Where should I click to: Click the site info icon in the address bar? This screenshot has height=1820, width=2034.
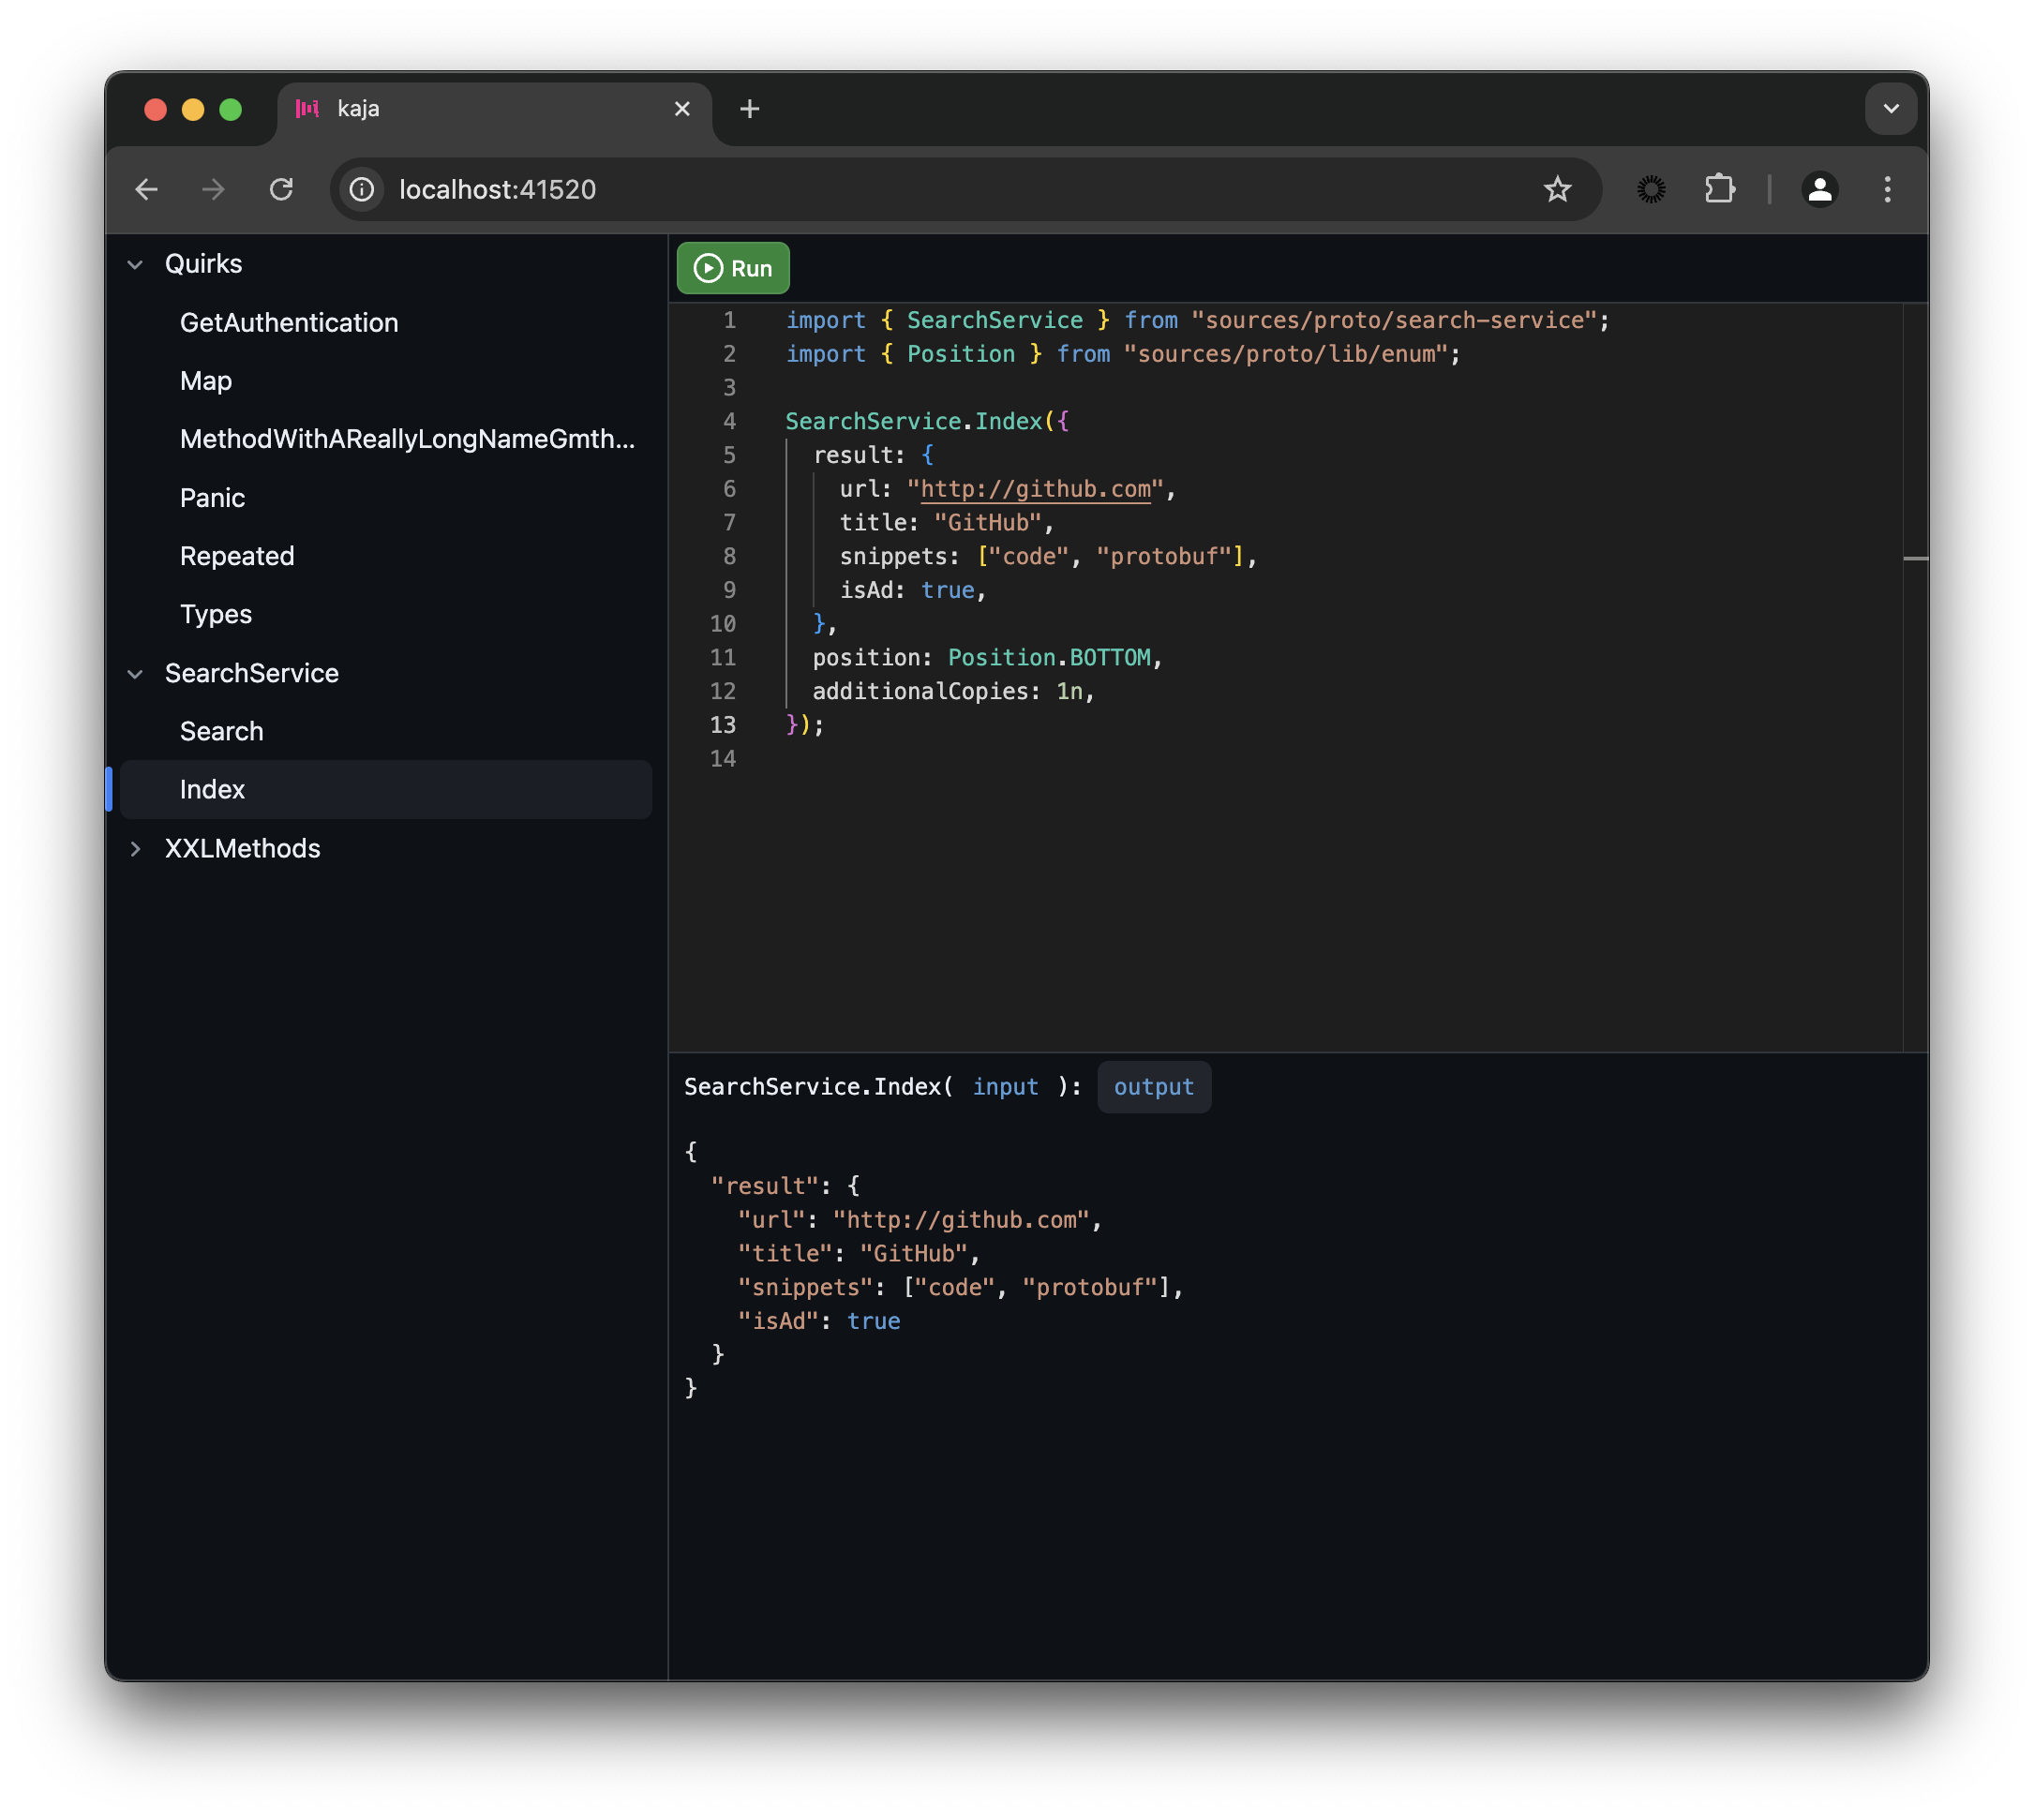coord(361,189)
